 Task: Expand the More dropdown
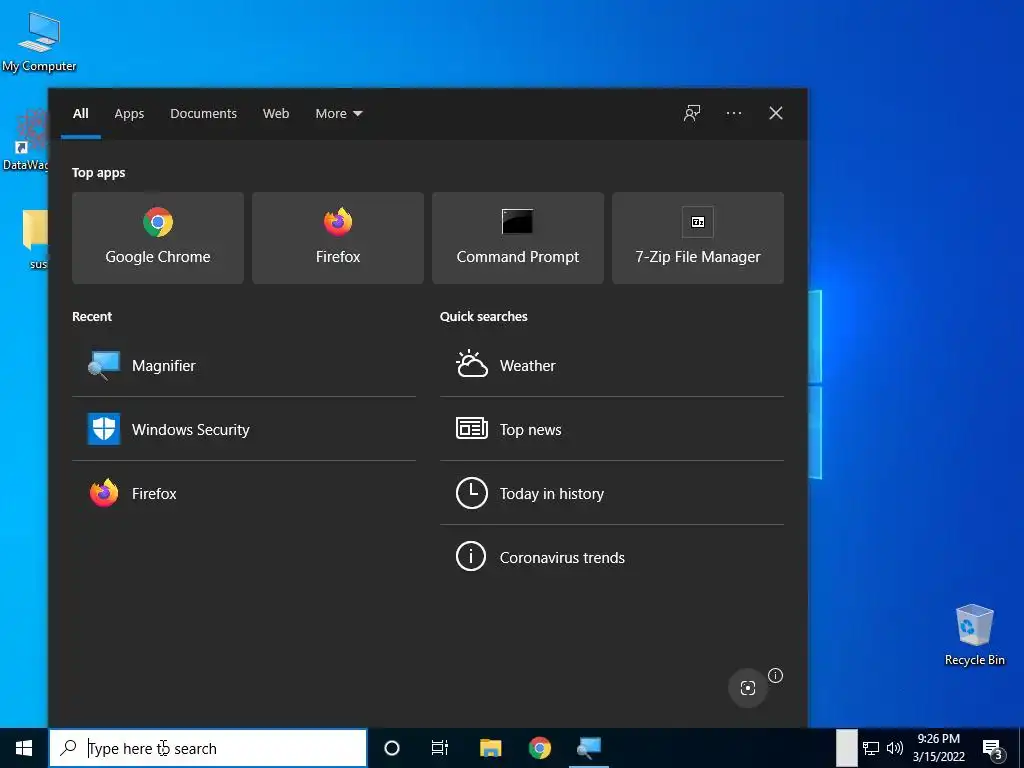(338, 114)
